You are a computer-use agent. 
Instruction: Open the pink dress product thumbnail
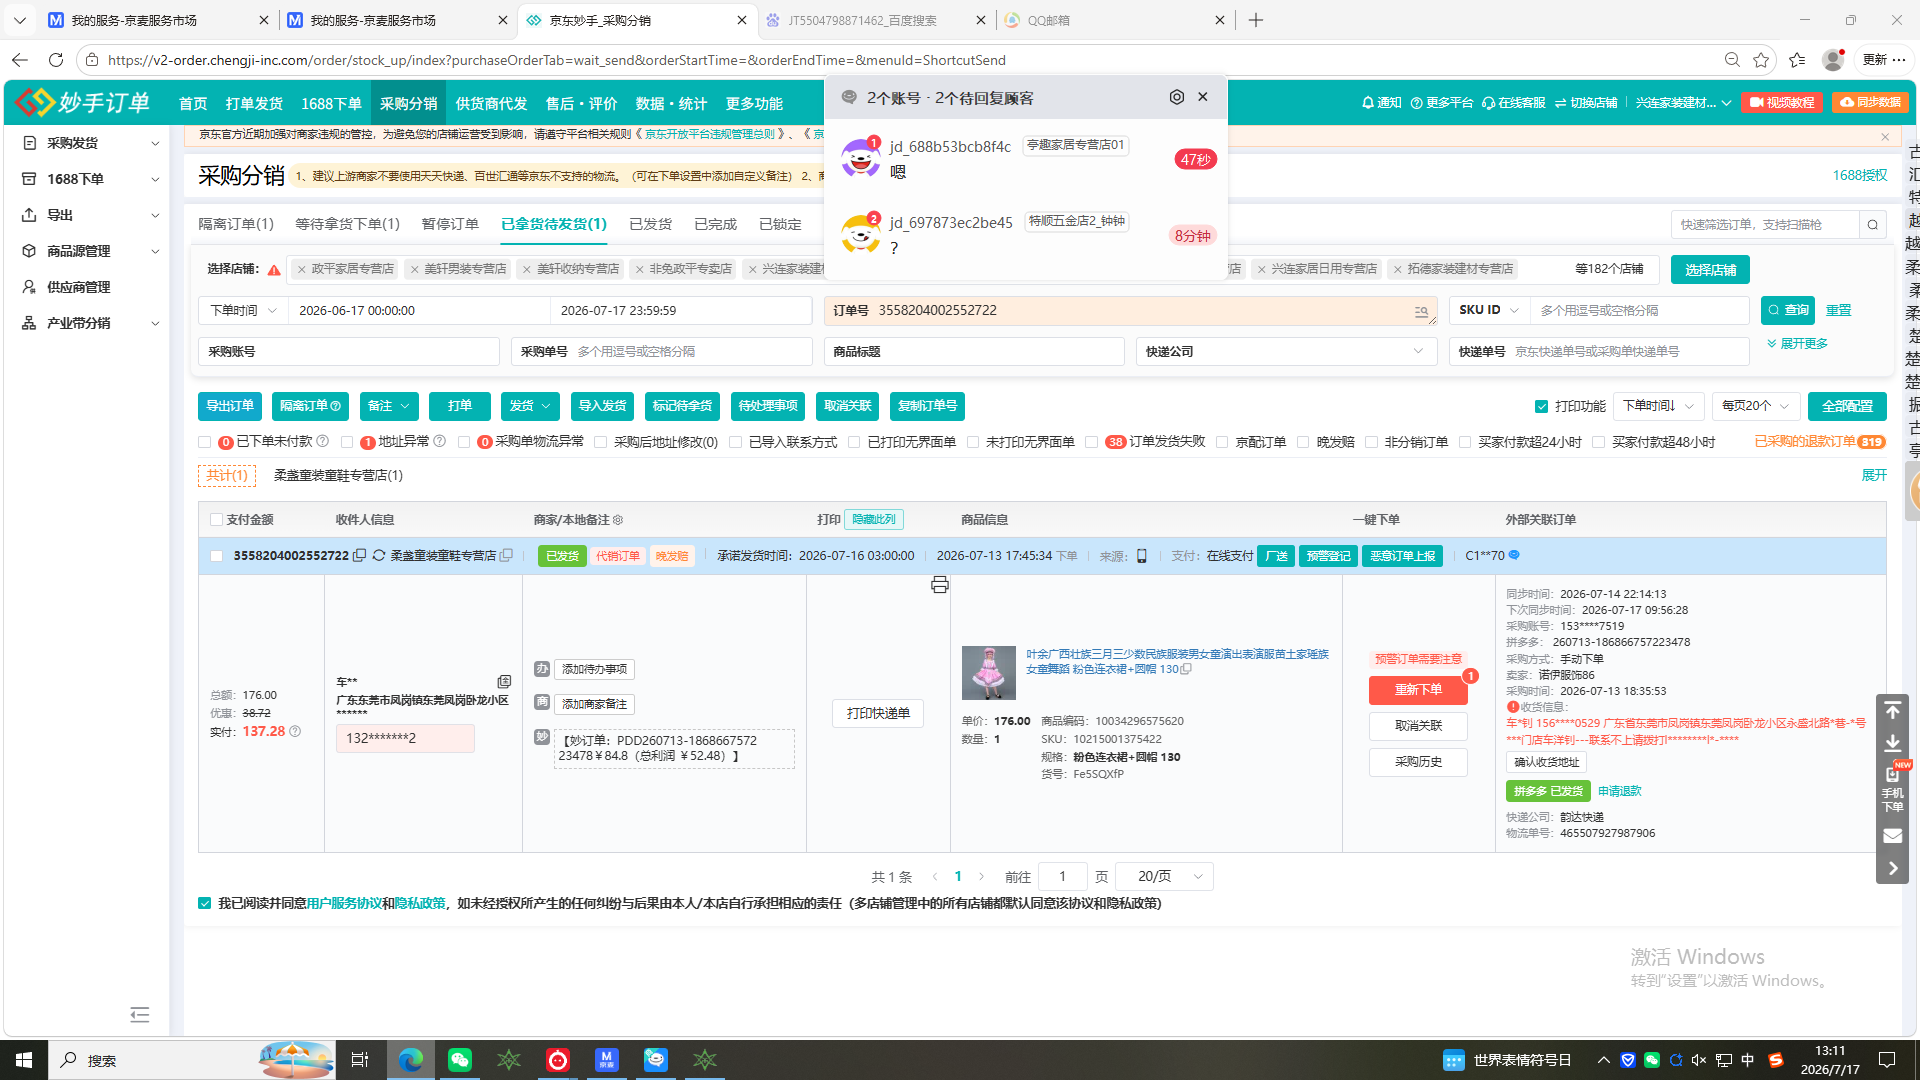coord(989,672)
